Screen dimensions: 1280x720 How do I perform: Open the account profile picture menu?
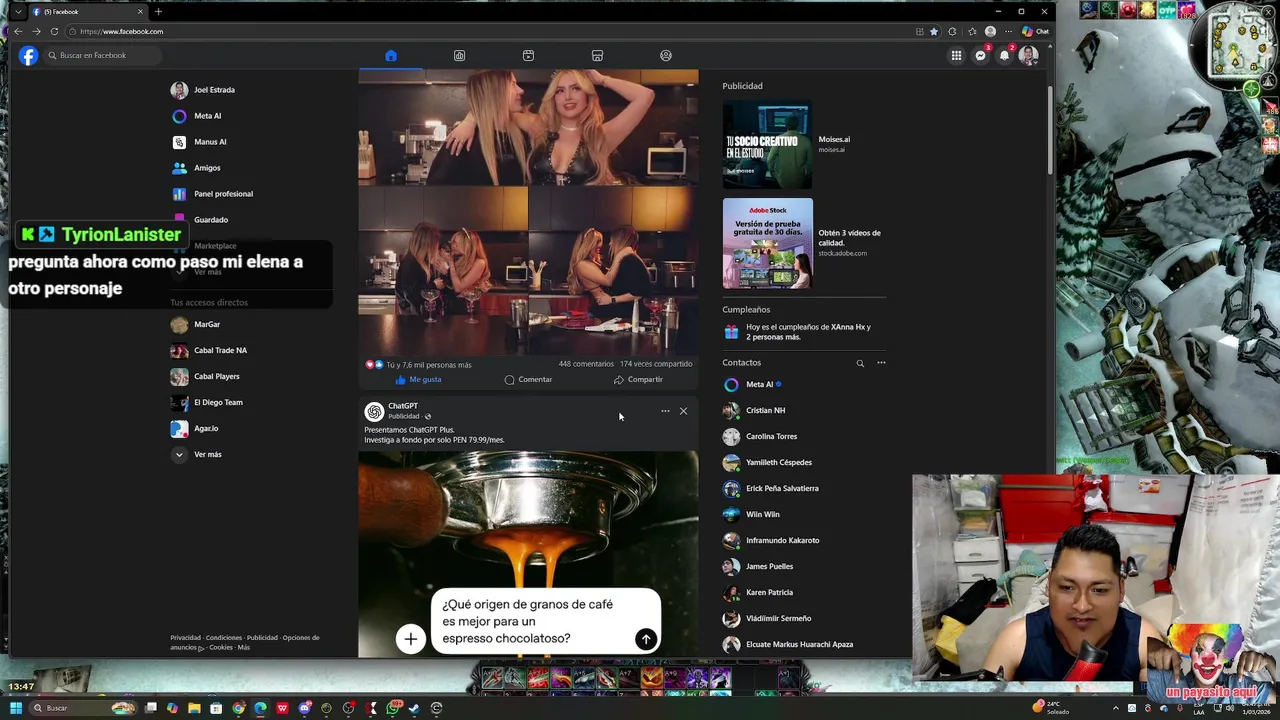1028,56
